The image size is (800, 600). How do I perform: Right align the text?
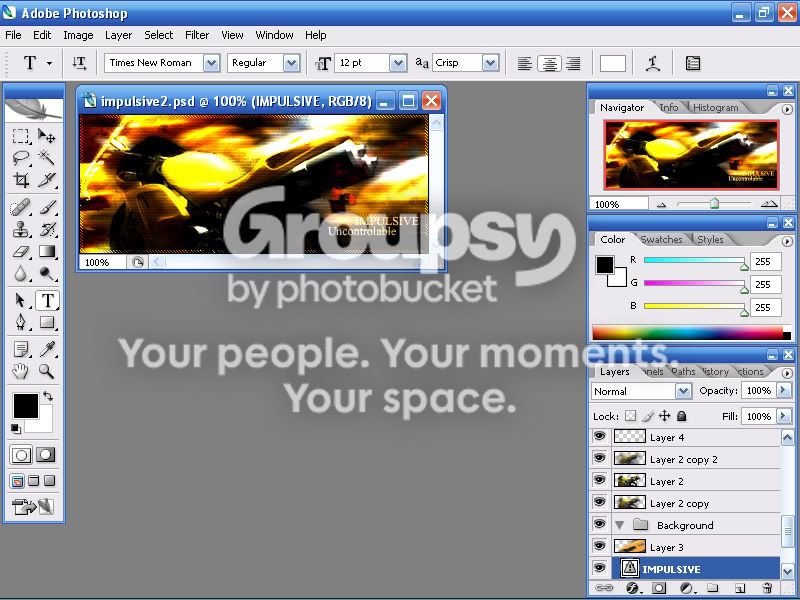coord(573,64)
